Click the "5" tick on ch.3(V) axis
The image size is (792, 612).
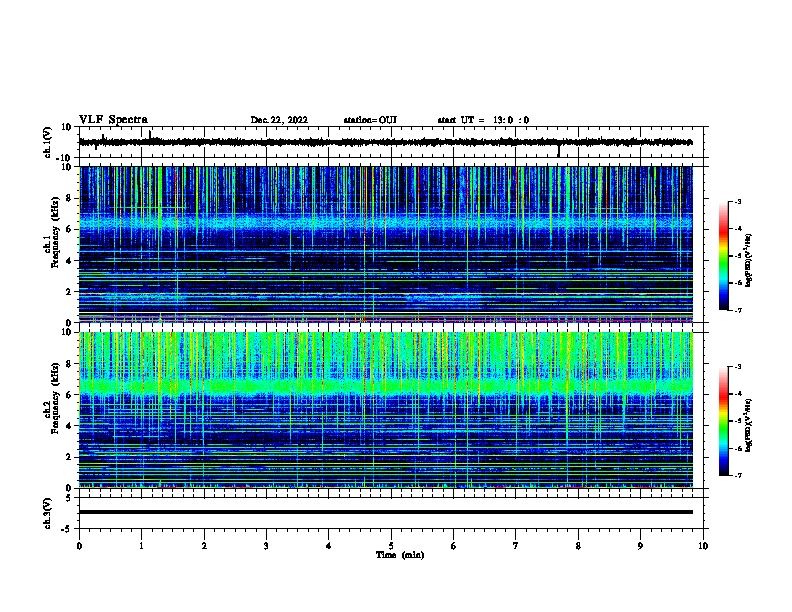(69, 497)
